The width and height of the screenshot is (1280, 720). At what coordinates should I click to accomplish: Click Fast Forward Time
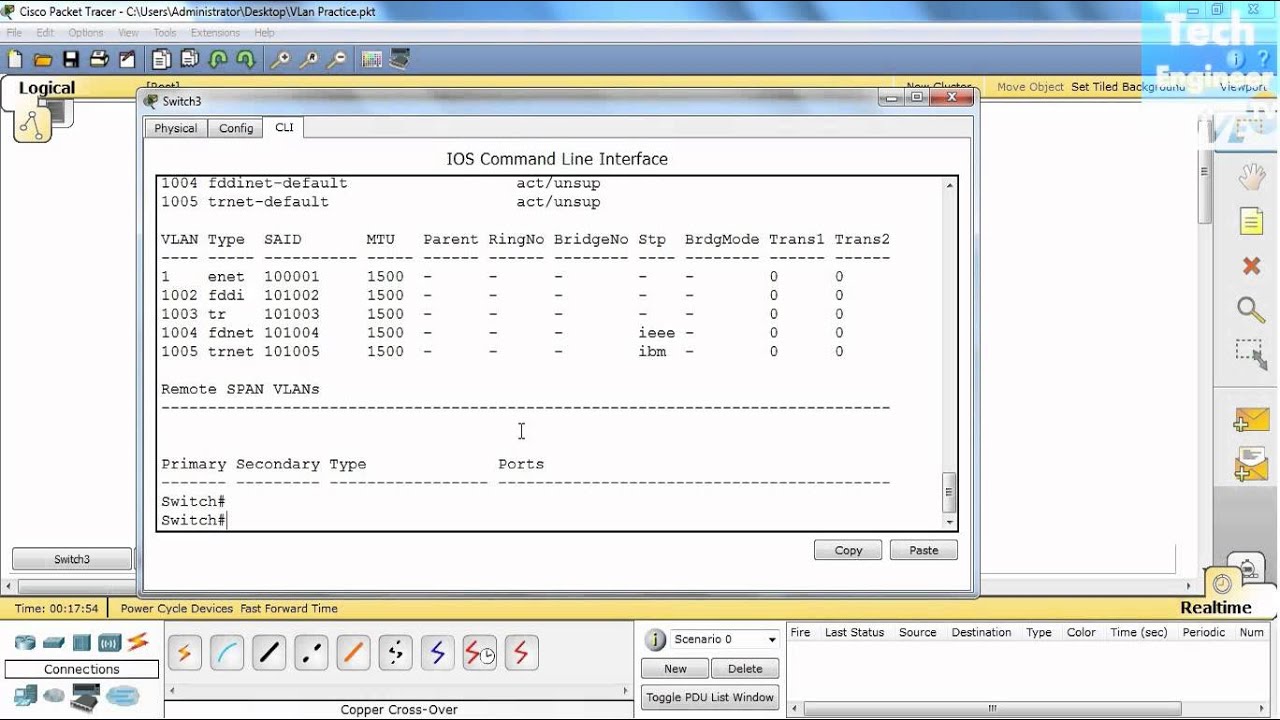(289, 608)
